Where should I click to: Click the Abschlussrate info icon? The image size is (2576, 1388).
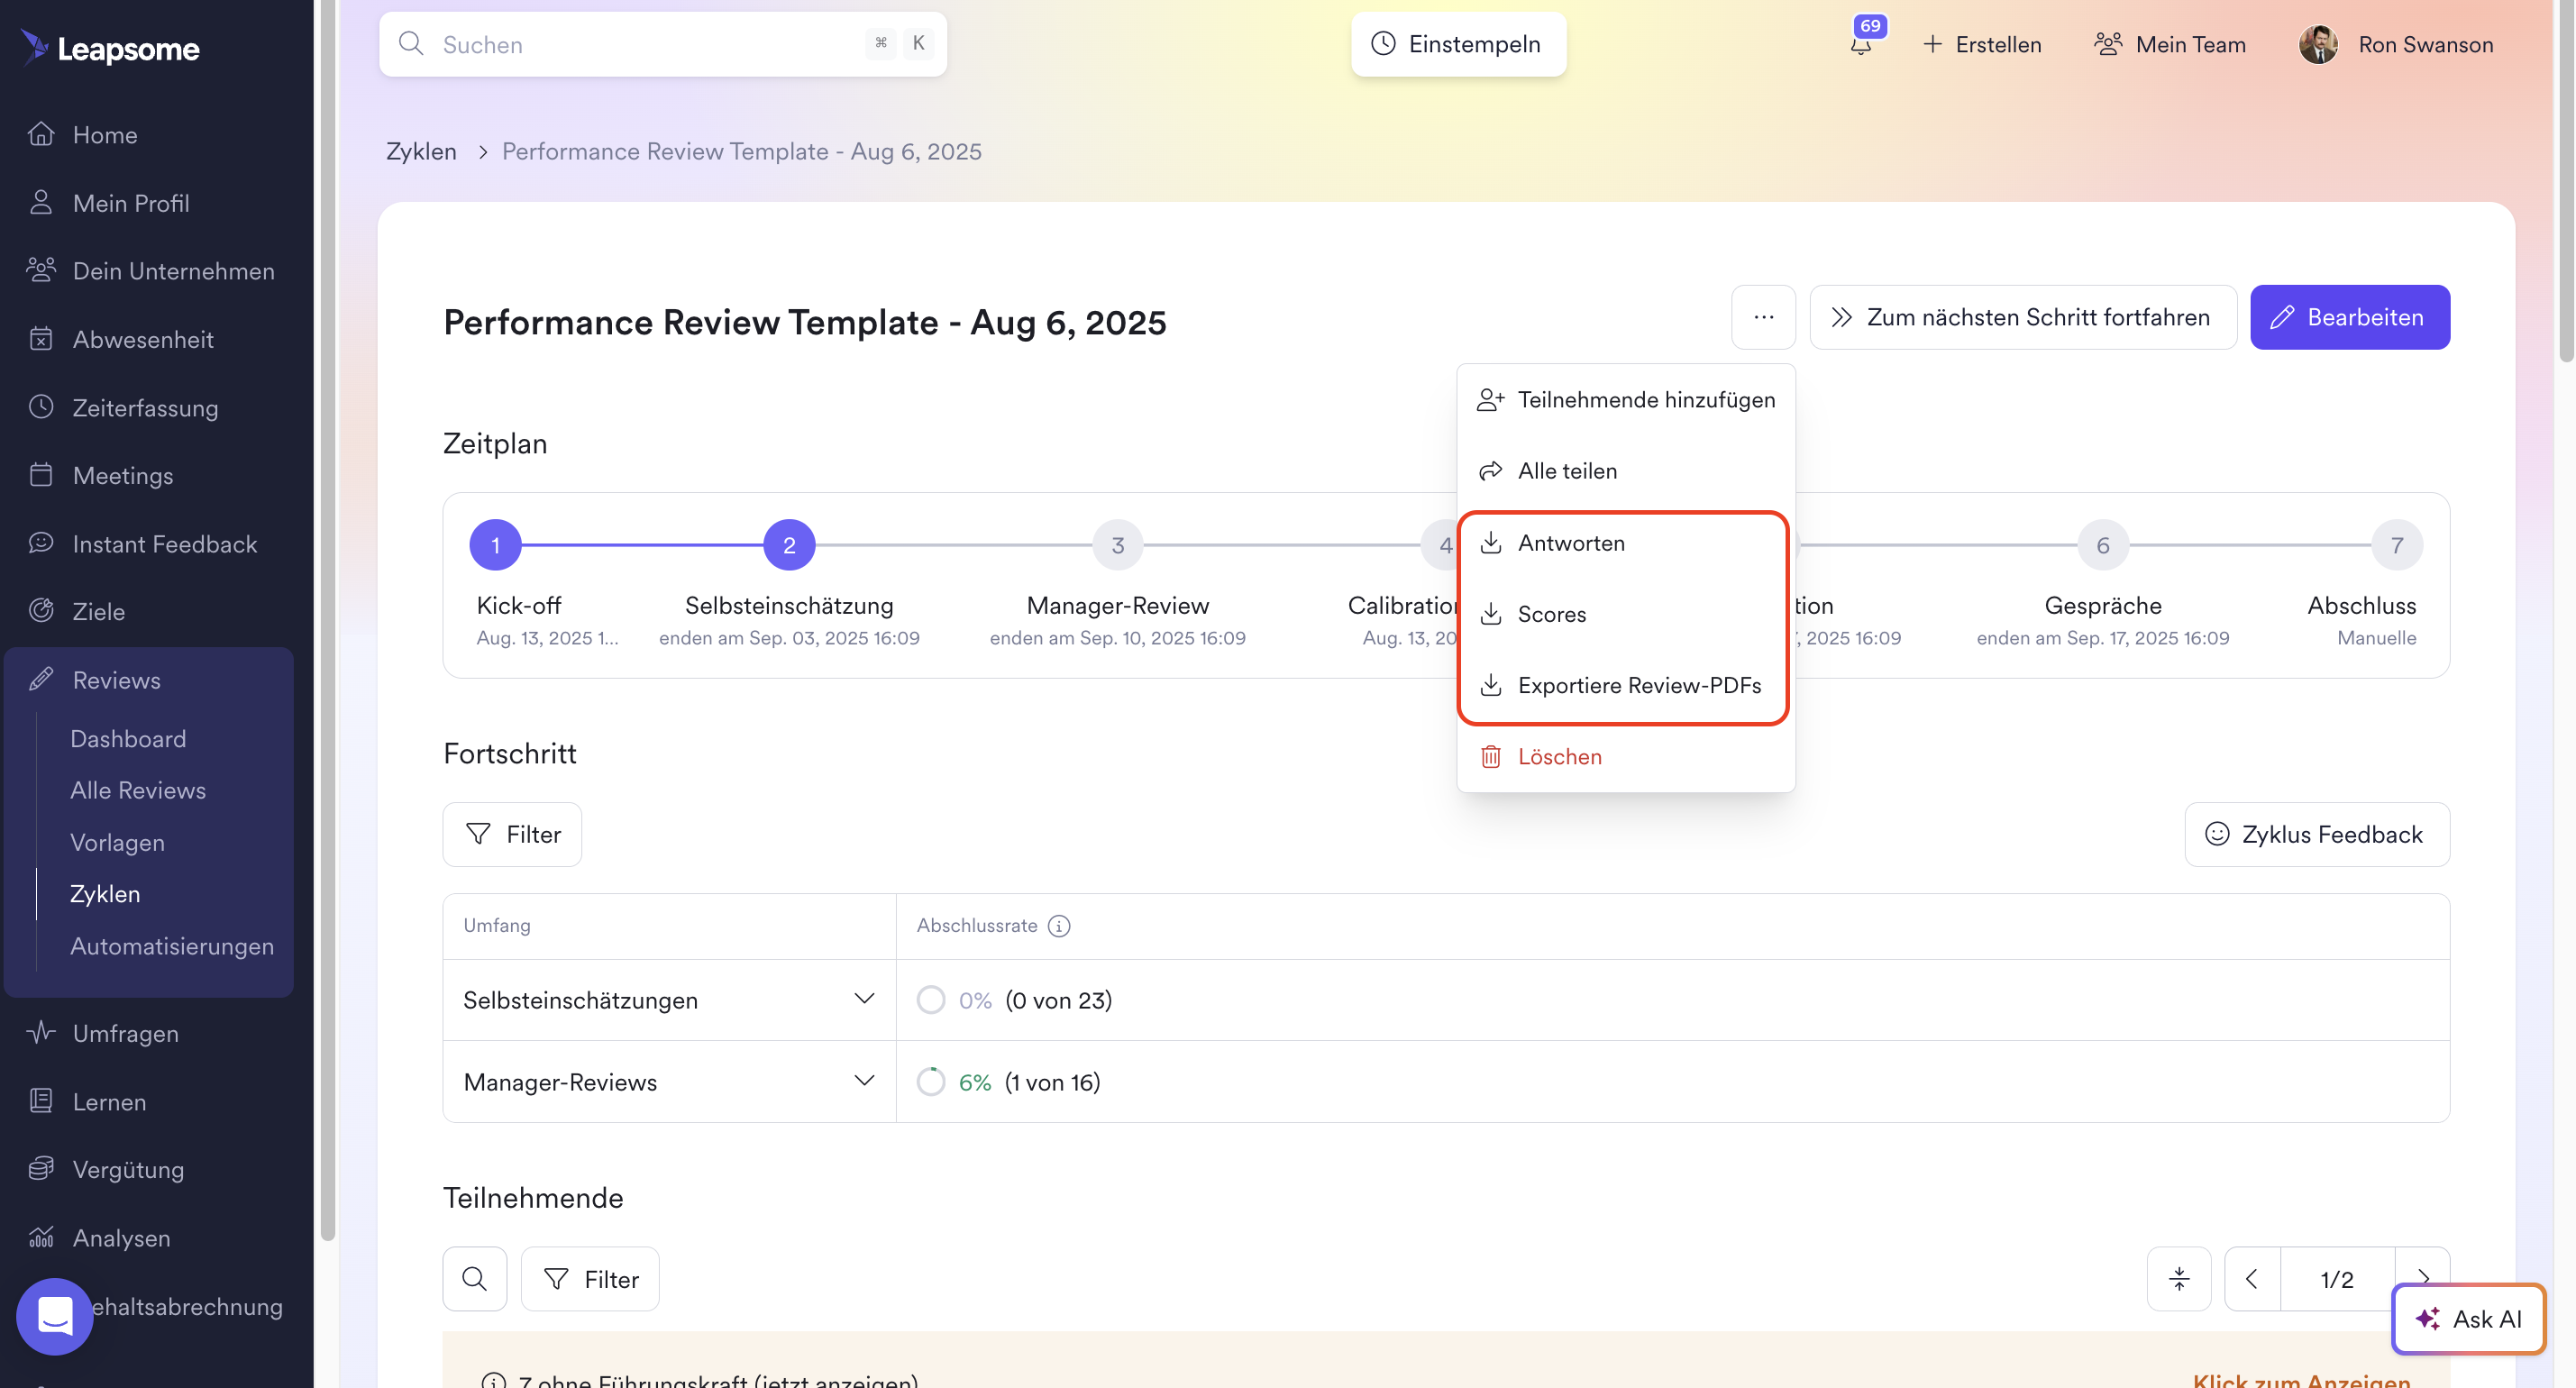coord(1059,925)
